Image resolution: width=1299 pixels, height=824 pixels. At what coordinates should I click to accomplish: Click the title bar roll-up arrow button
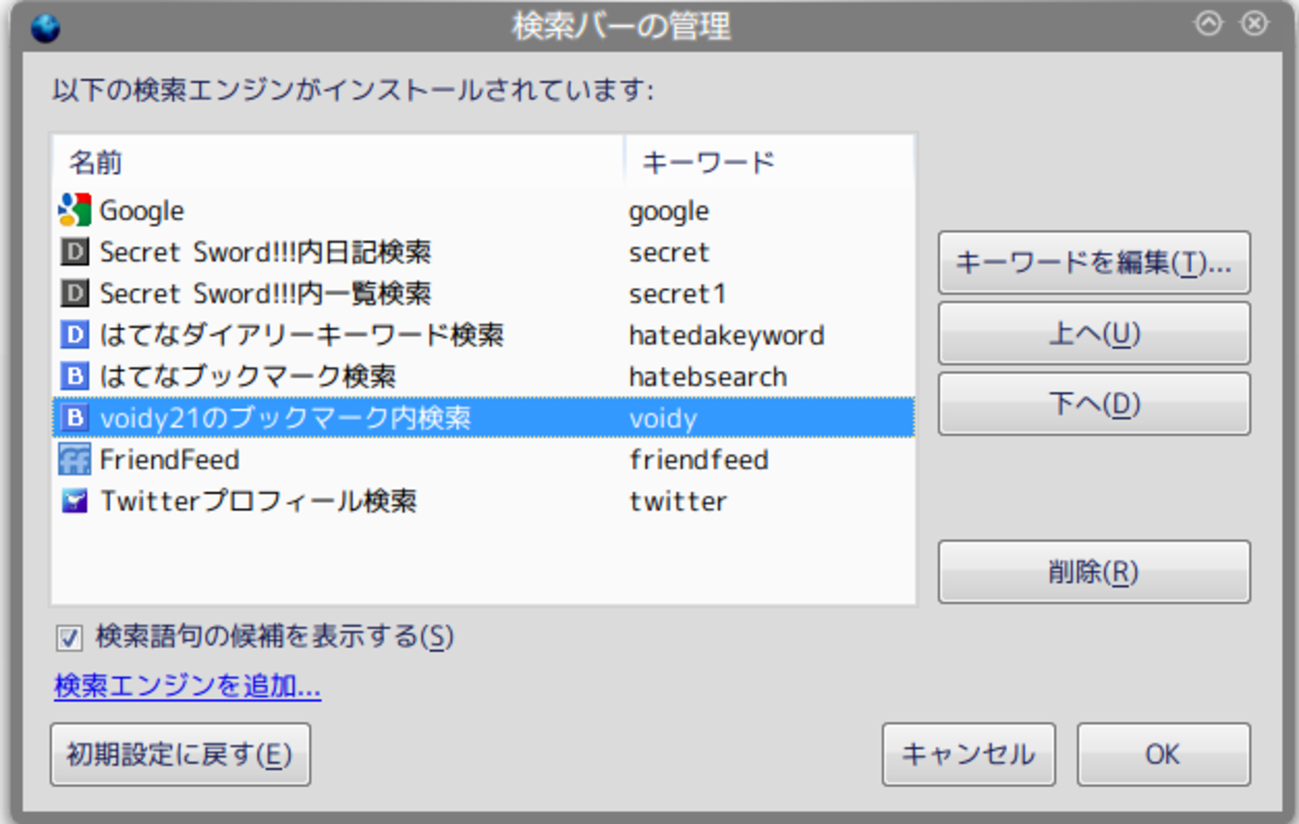pyautogui.click(x=1209, y=24)
